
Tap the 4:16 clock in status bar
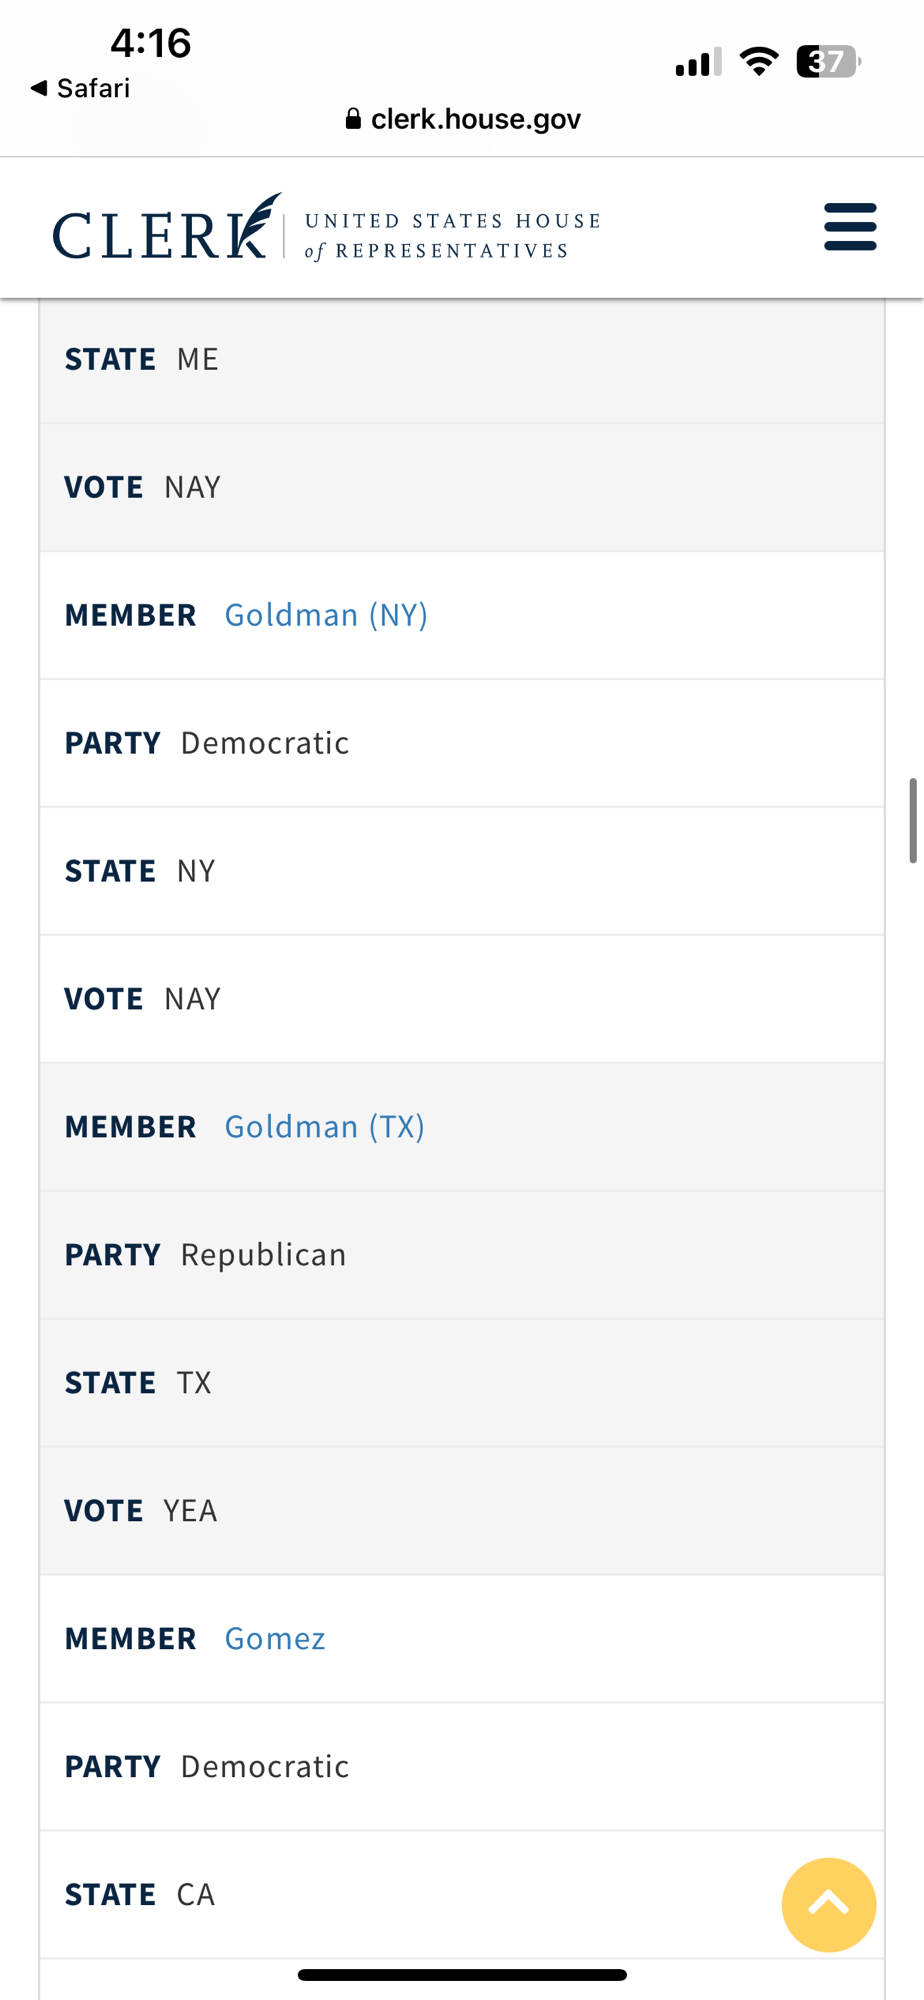[x=150, y=43]
